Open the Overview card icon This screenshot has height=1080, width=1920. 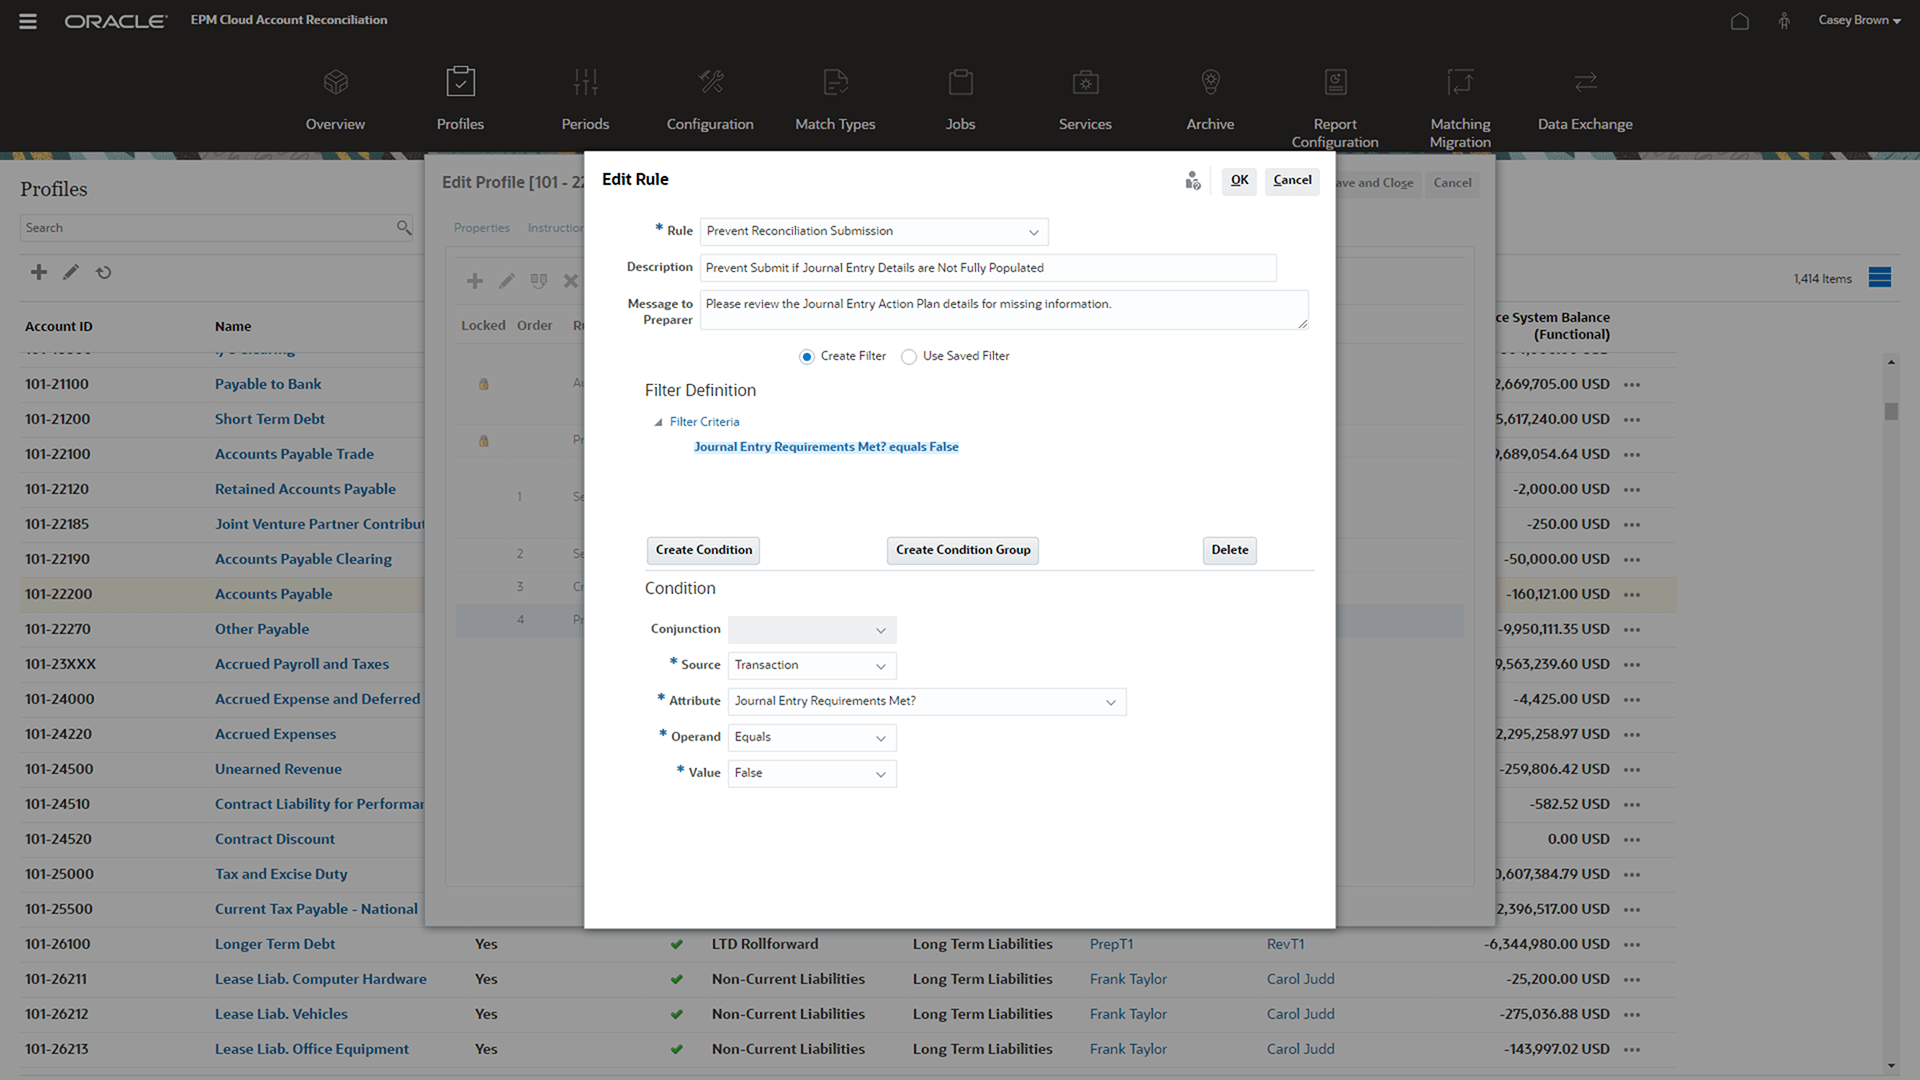coord(335,82)
